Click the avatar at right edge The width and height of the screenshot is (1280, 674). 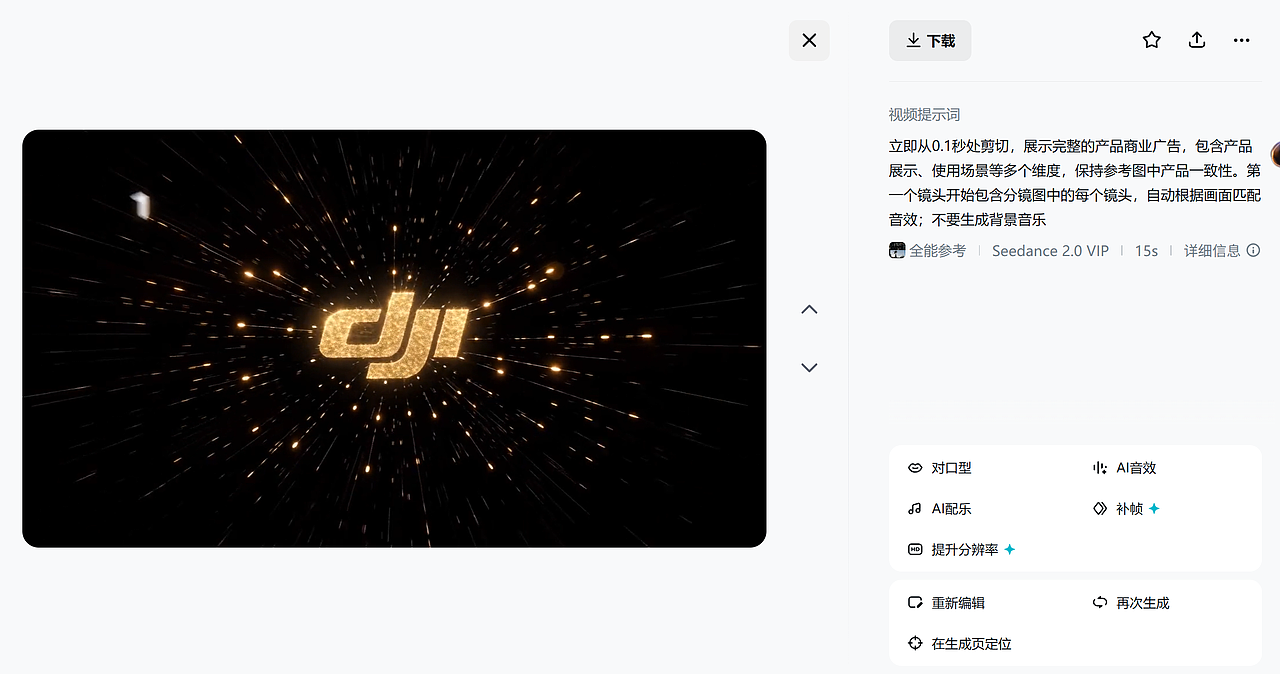coord(1275,154)
